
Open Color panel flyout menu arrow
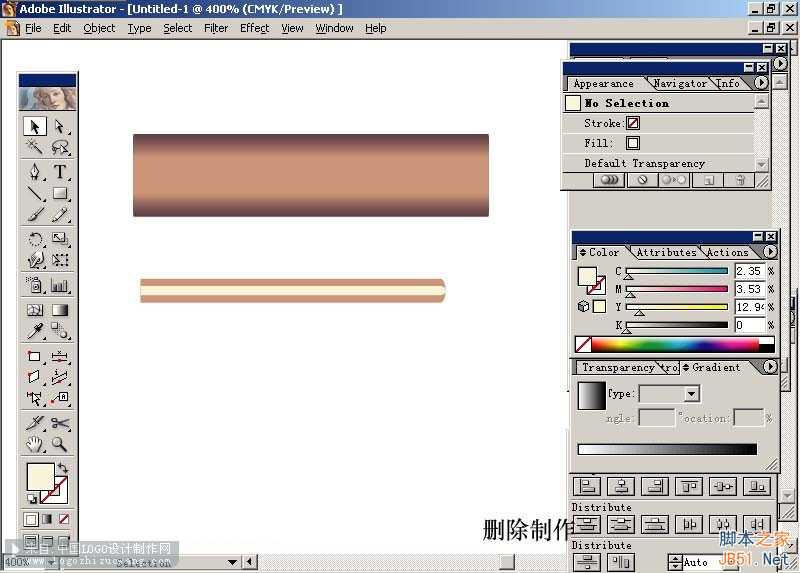(x=770, y=252)
